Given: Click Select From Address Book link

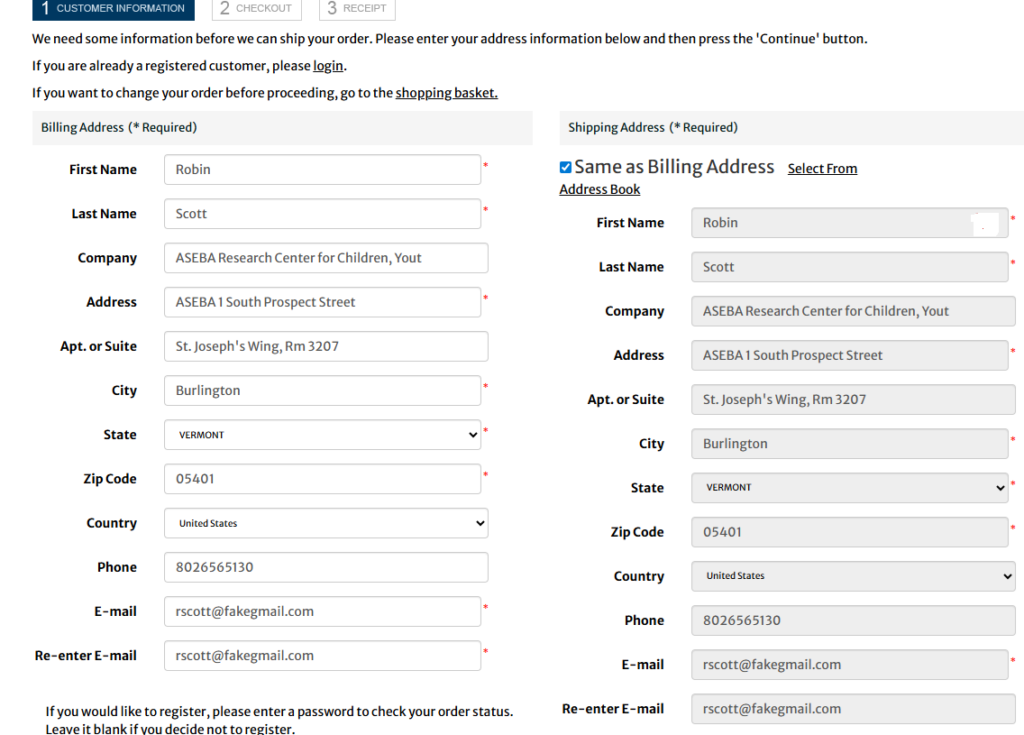Looking at the screenshot, I should (x=821, y=169).
